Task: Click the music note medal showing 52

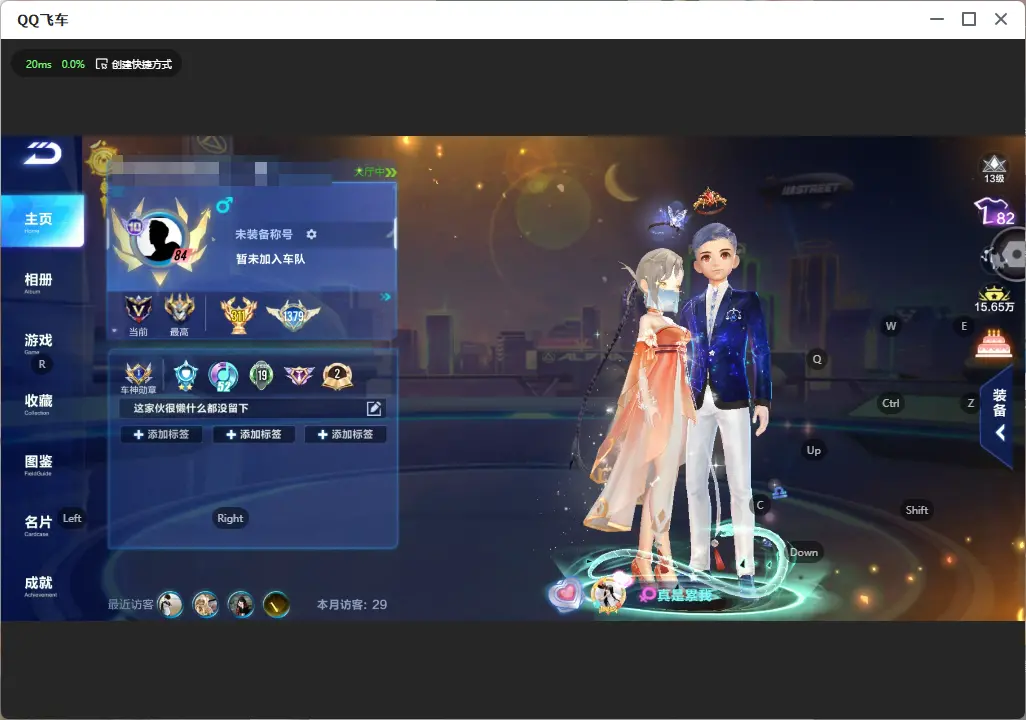Action: 223,376
